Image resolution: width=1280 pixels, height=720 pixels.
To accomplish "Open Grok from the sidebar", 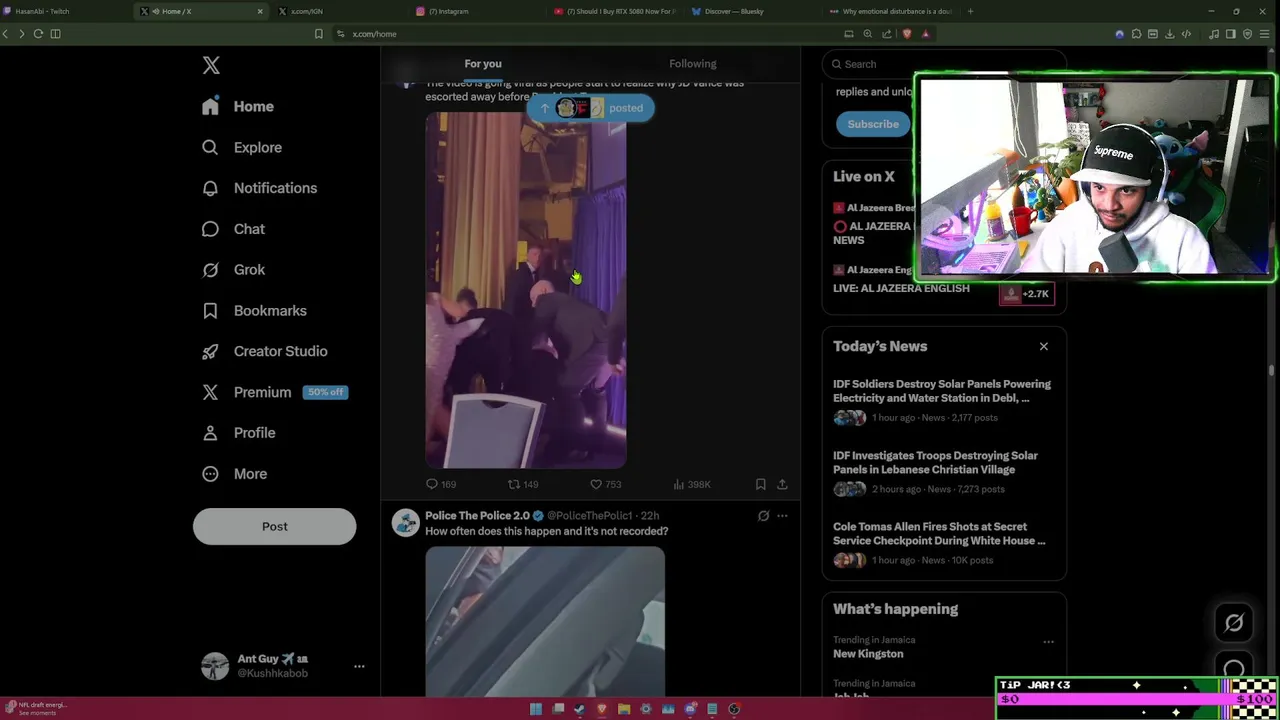I will (234, 270).
